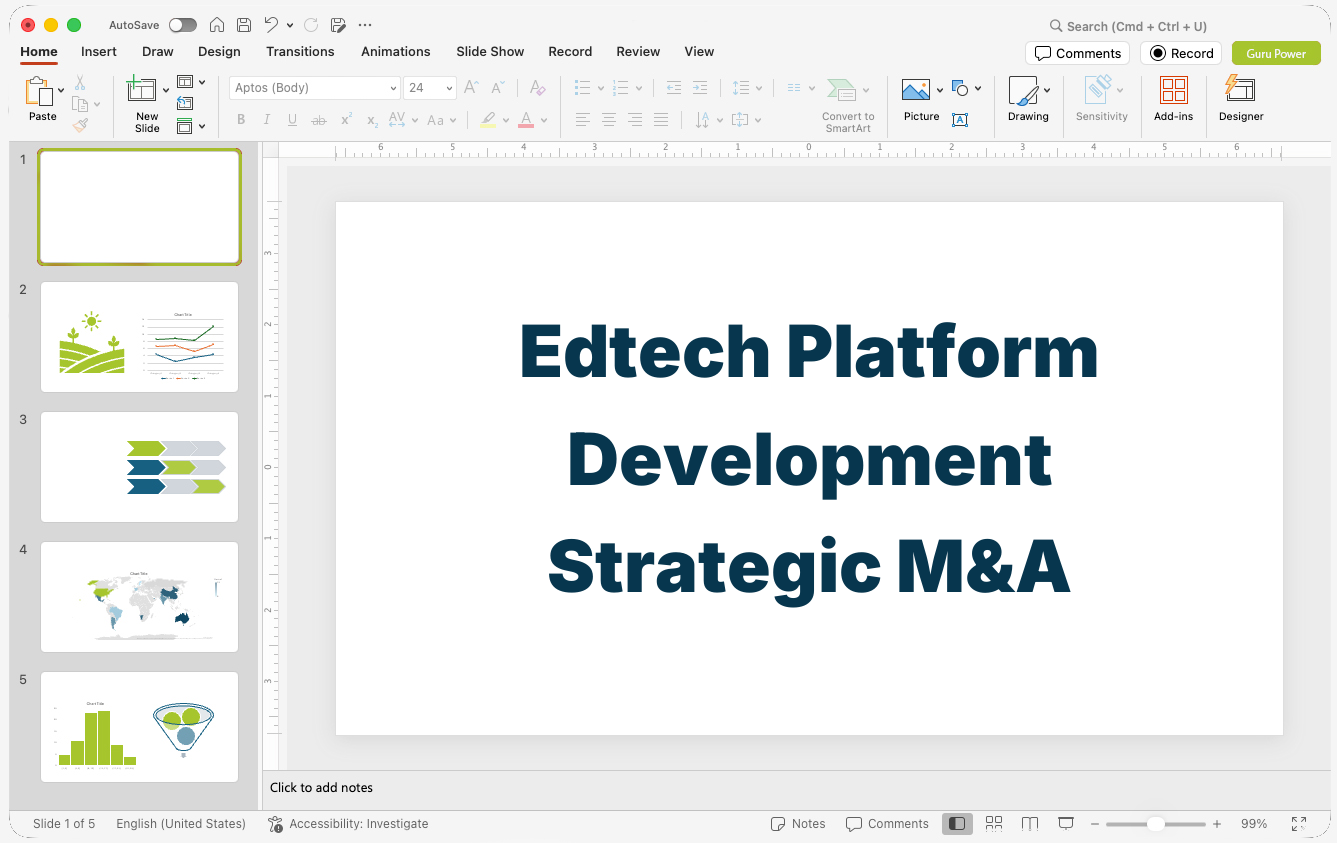
Task: Click the Strikethrough icon
Action: click(x=319, y=120)
